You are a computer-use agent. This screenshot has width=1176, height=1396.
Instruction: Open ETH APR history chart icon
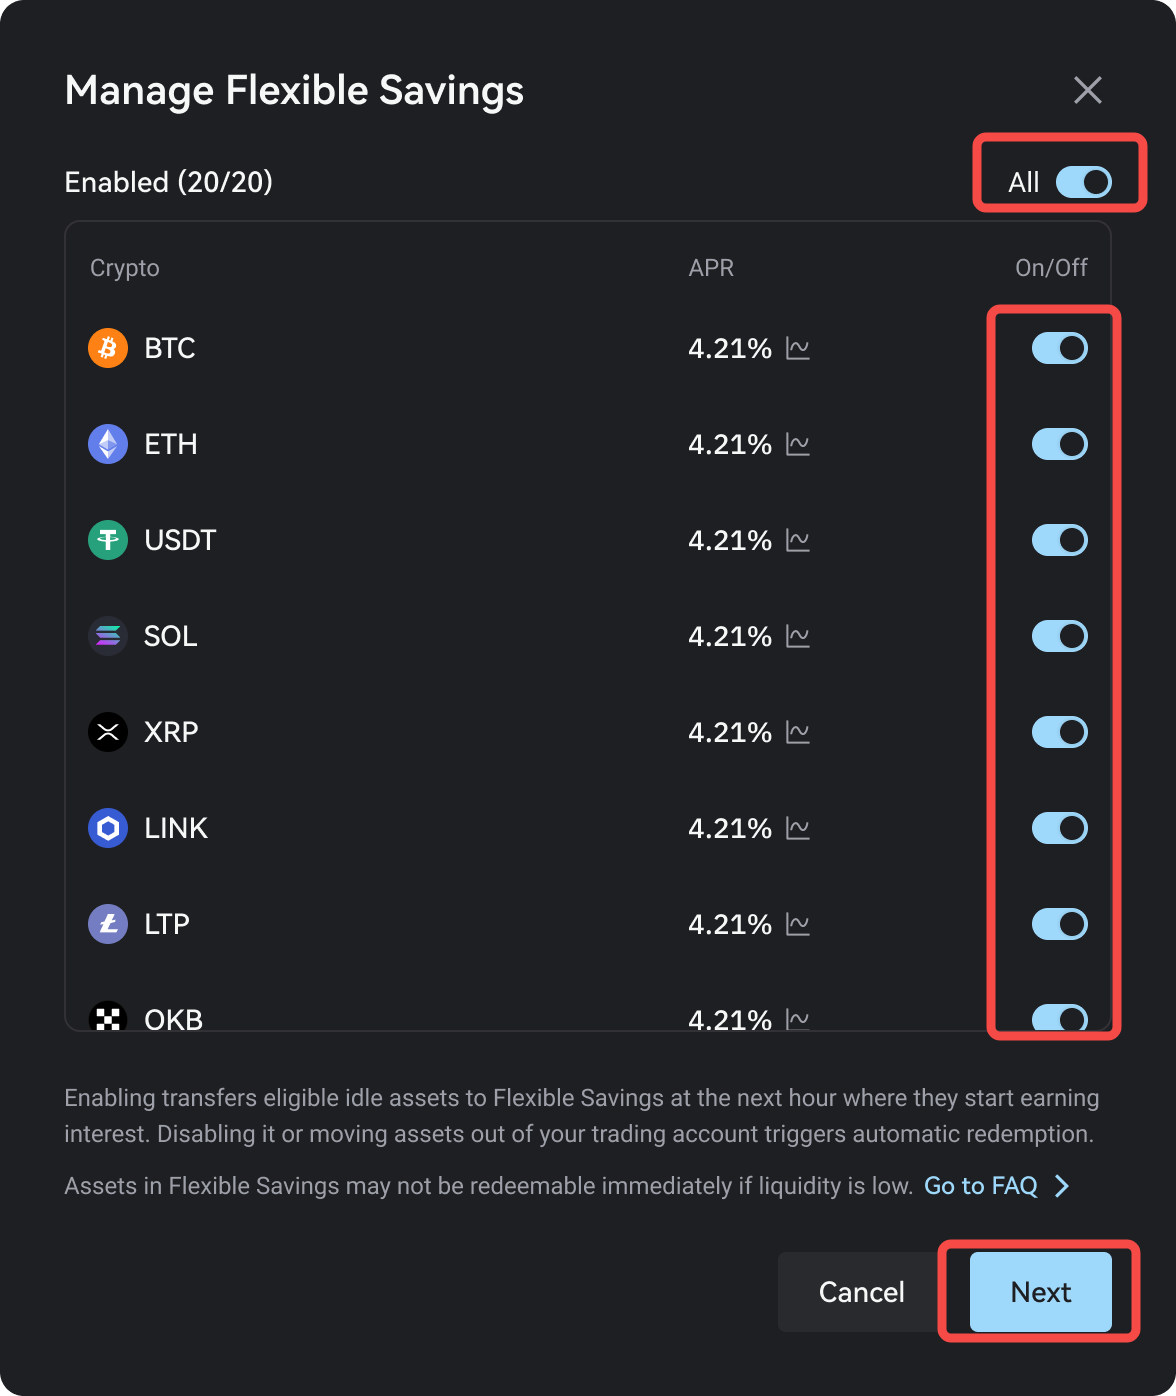click(798, 444)
